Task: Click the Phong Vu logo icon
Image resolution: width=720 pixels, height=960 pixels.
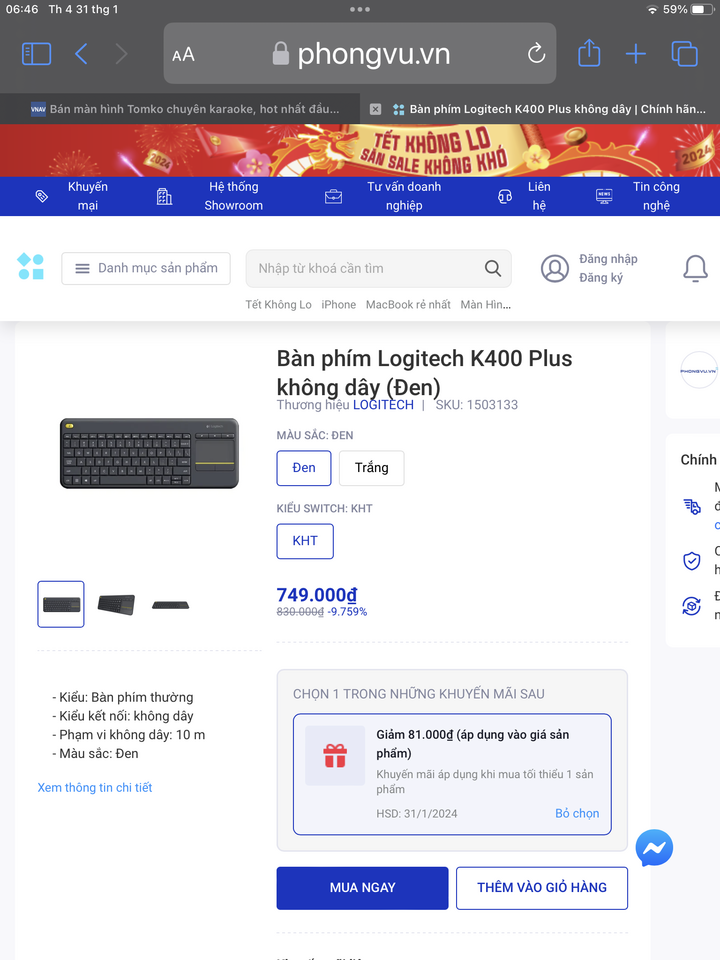Action: coord(31,266)
